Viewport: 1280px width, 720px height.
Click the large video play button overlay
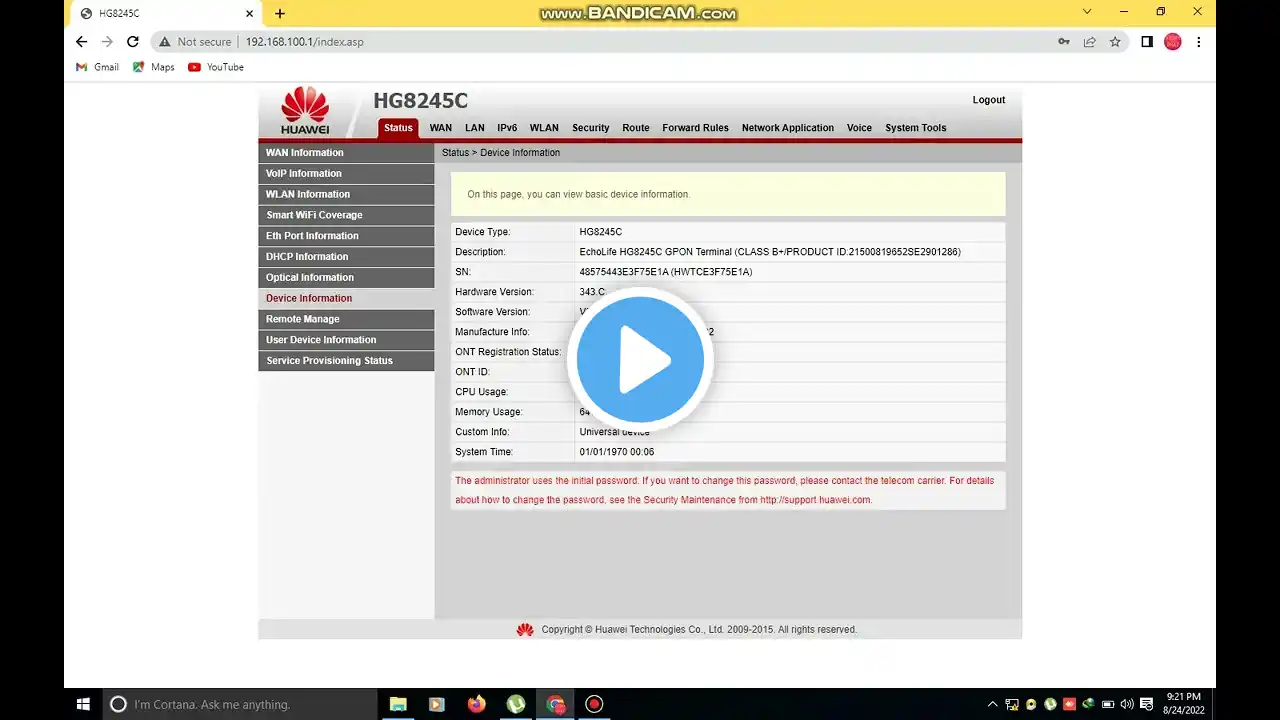(640, 359)
